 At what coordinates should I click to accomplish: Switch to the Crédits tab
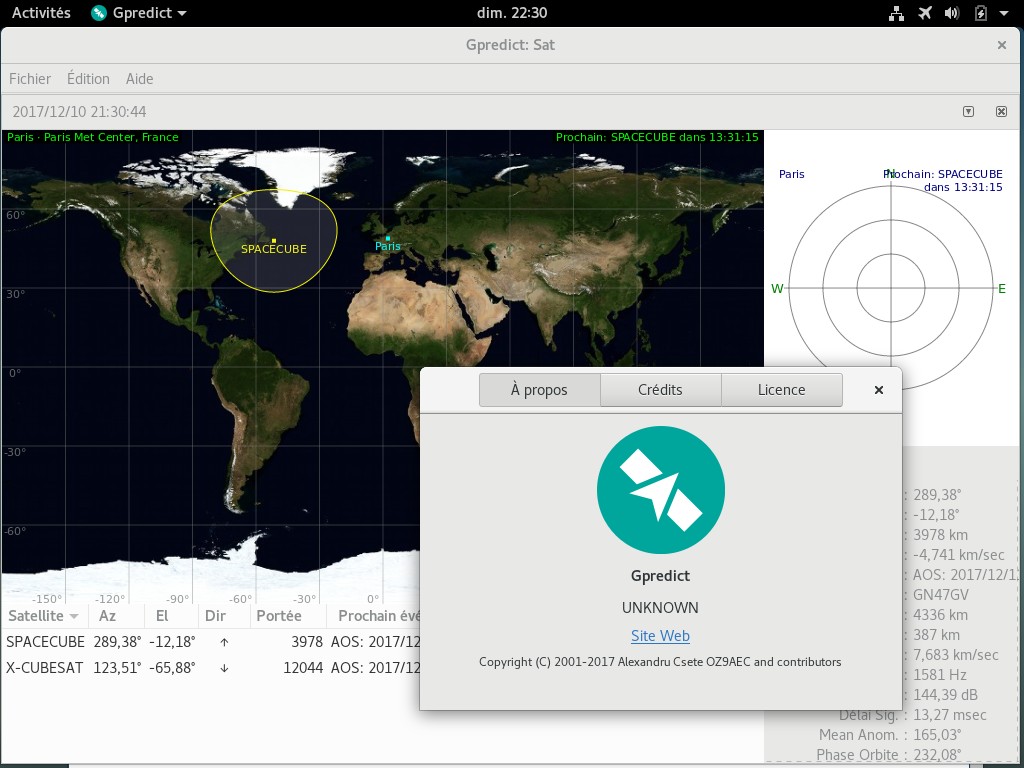(x=660, y=390)
